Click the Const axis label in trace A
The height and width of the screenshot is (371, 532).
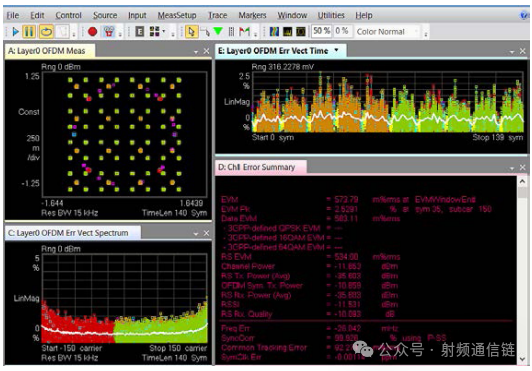pyautogui.click(x=29, y=112)
